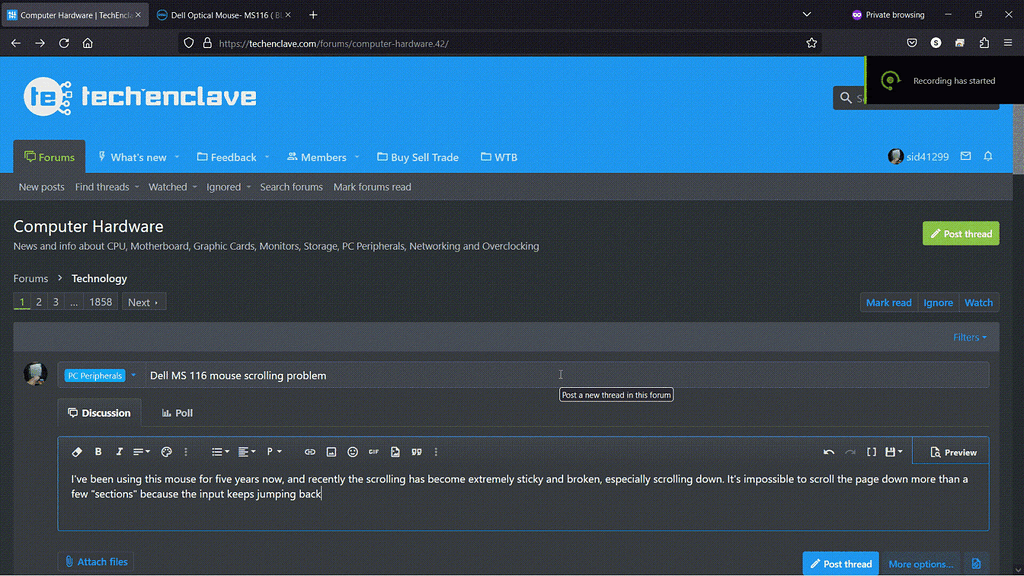This screenshot has width=1024, height=576.
Task: Click the blue Post thread button
Action: [840, 564]
